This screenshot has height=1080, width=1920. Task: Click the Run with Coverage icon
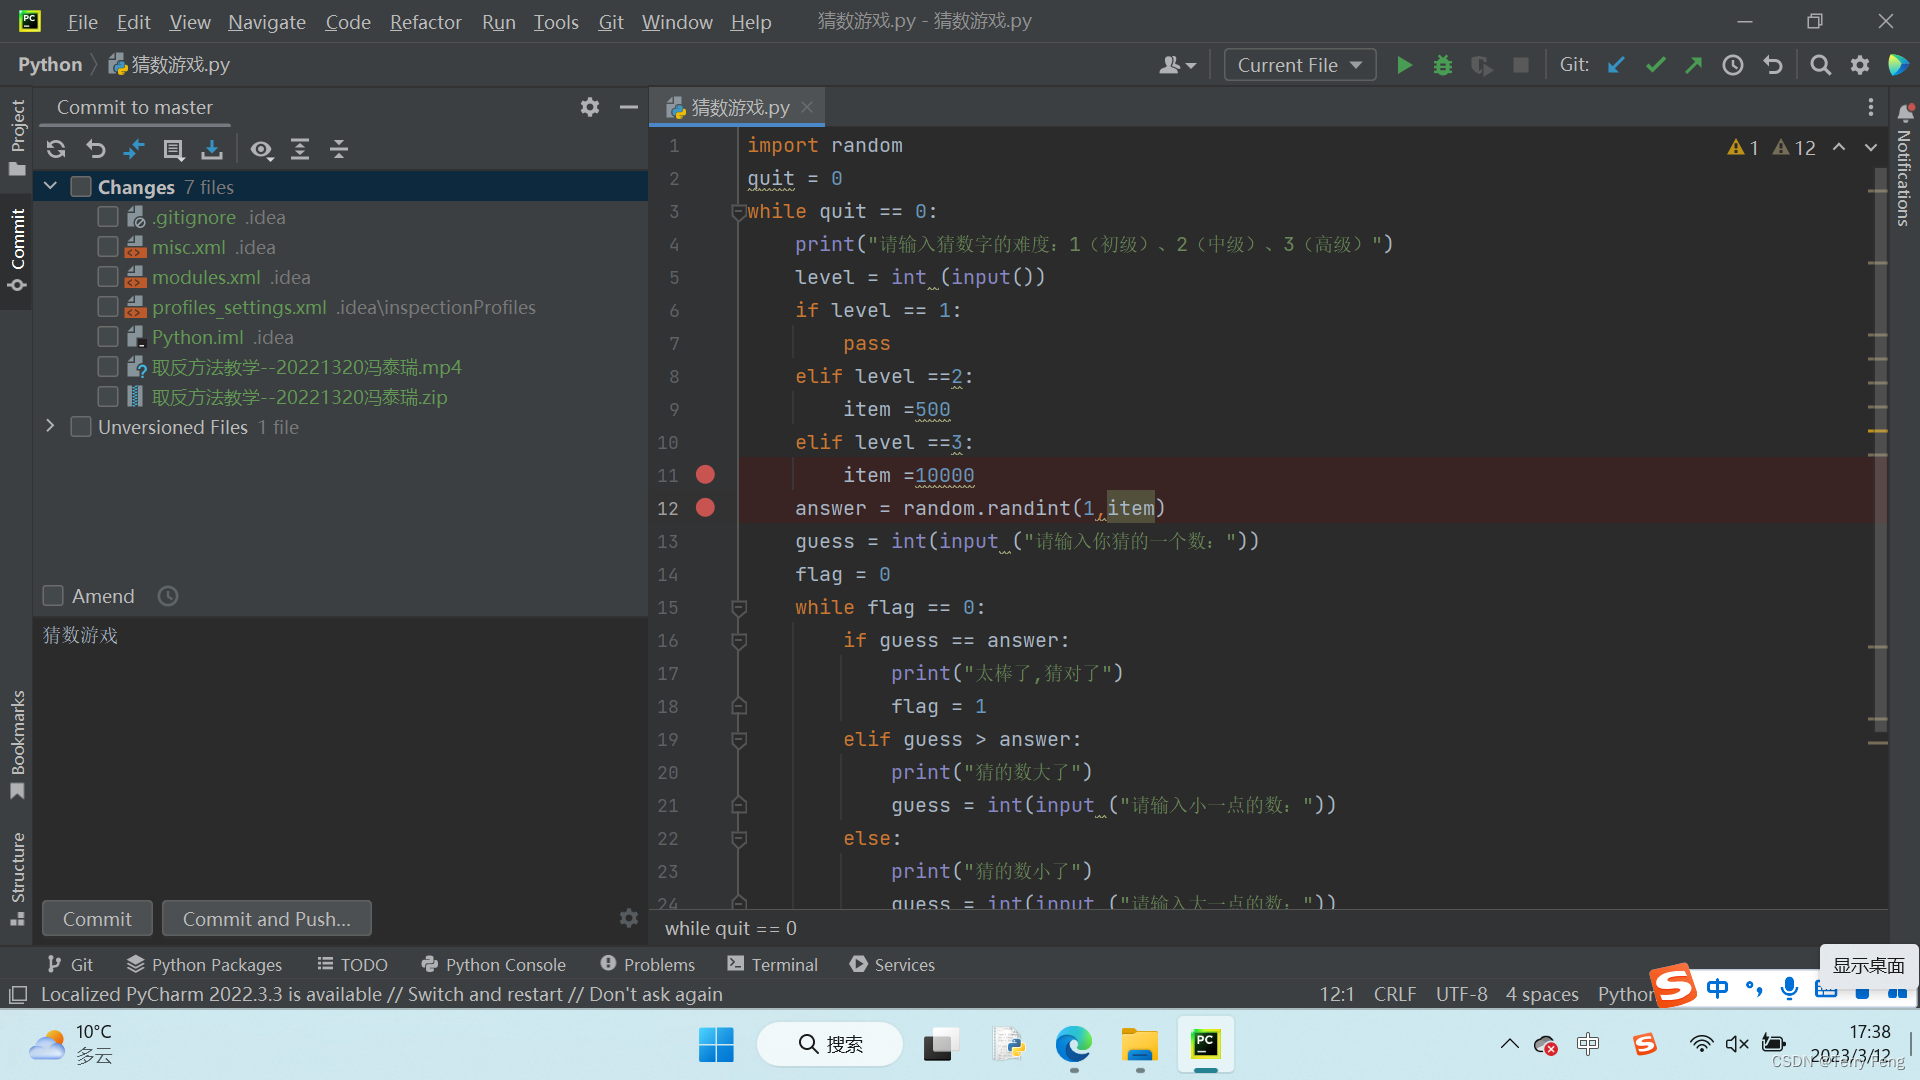pyautogui.click(x=1482, y=65)
